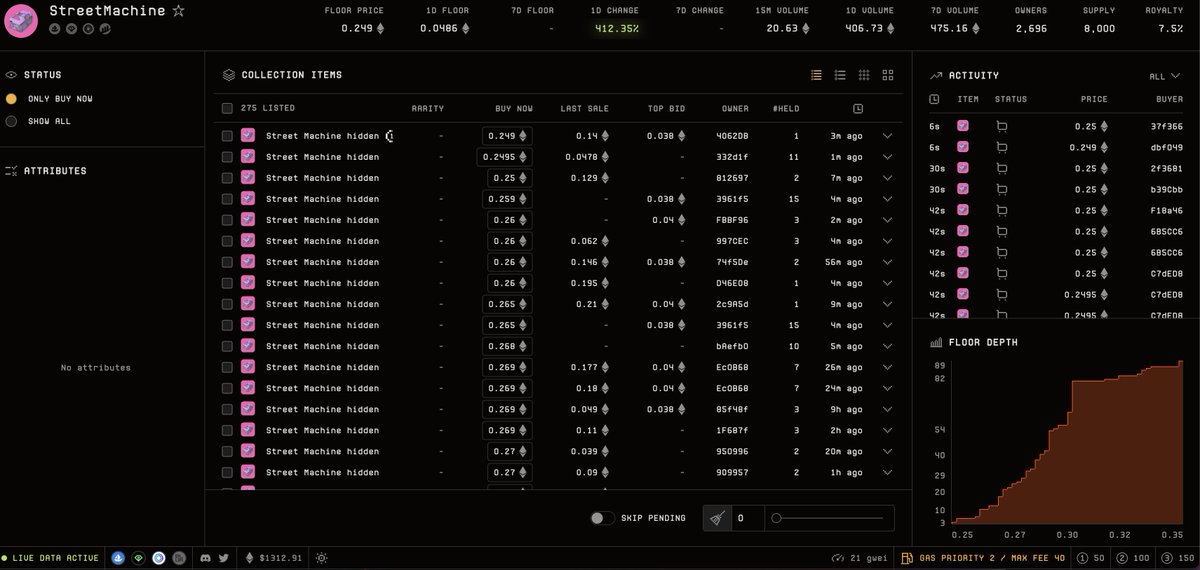Sort by the Last Sale column header
Image resolution: width=1200 pixels, height=570 pixels.
pyautogui.click(x=584, y=108)
